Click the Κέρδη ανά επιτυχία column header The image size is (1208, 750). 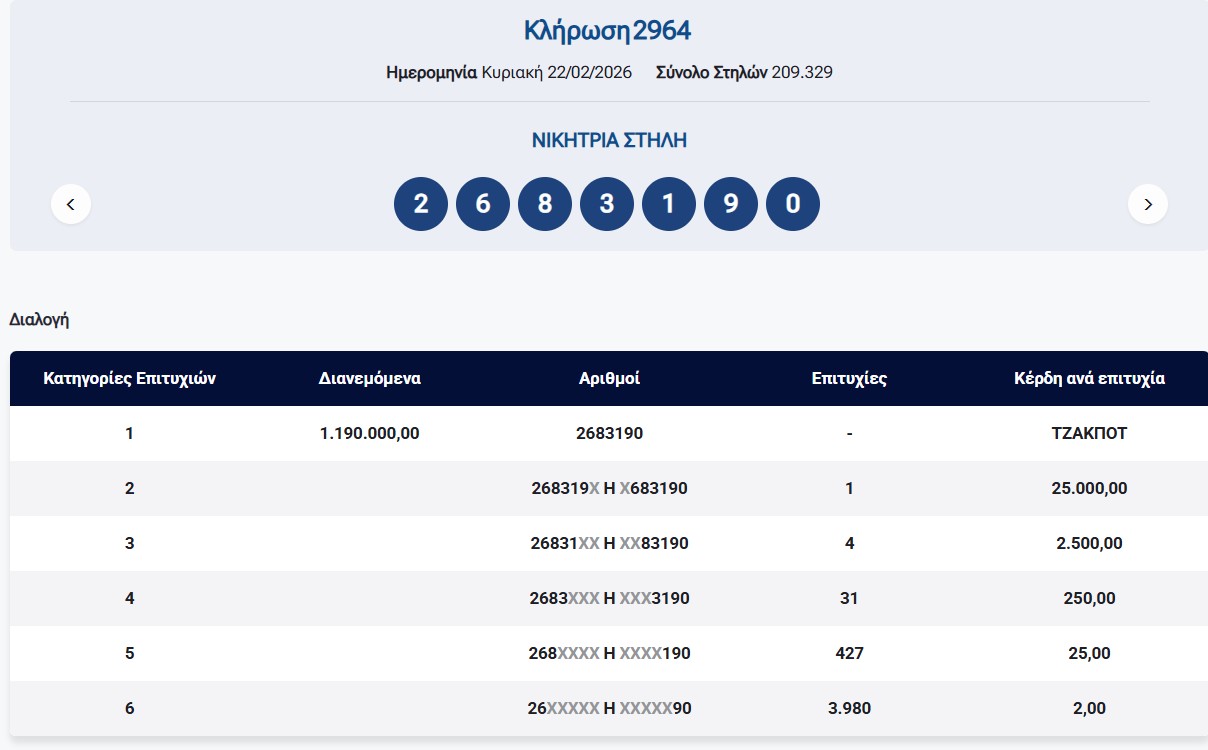[1089, 379]
